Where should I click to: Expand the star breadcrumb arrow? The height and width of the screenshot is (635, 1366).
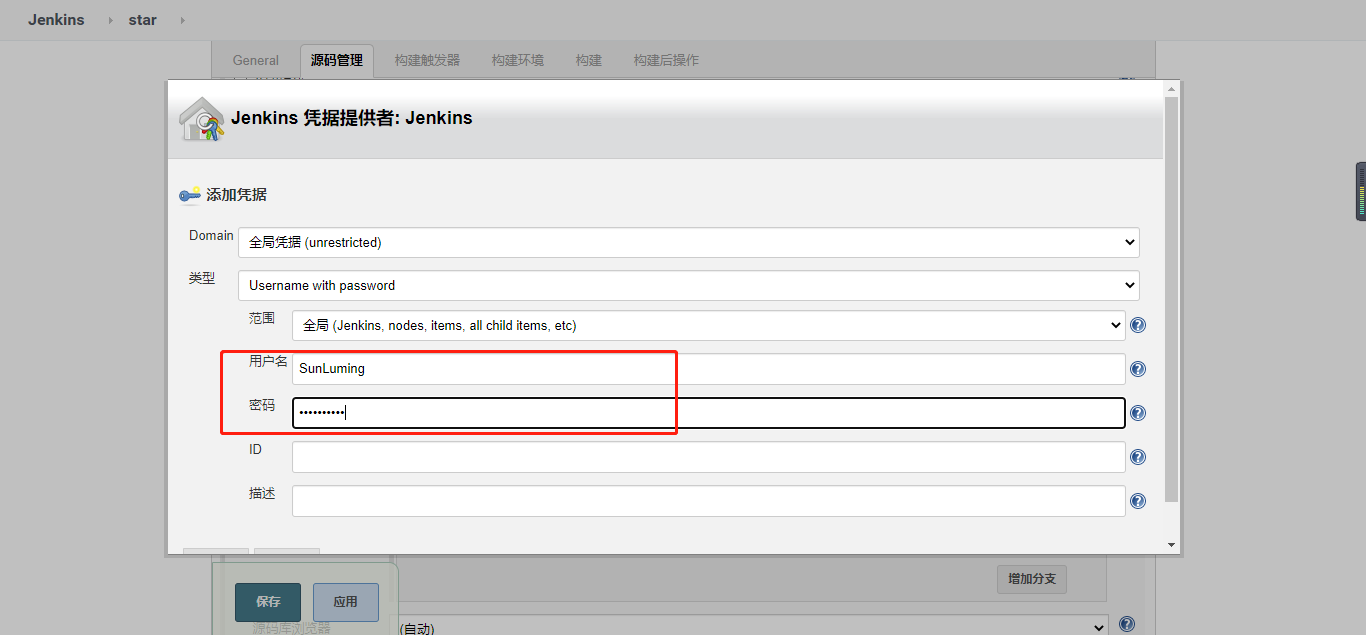point(182,20)
